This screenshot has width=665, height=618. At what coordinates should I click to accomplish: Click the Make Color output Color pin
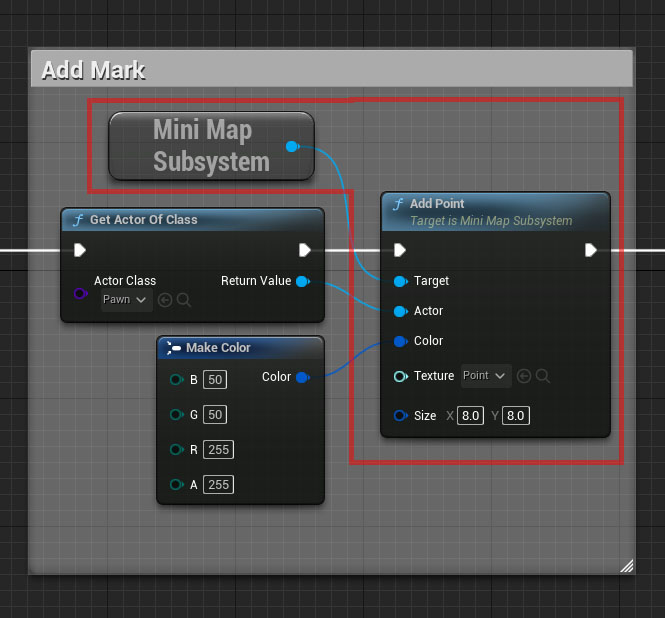click(x=303, y=377)
